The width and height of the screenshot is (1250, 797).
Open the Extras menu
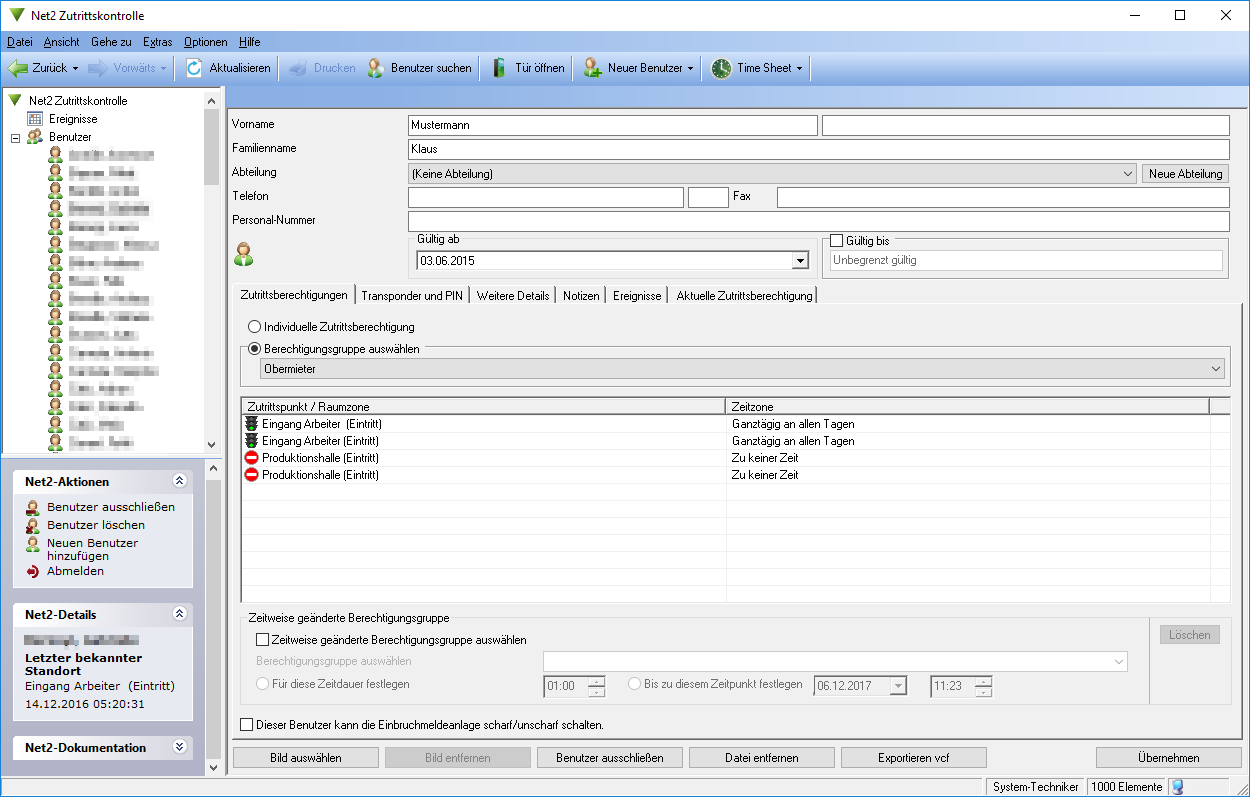(157, 42)
